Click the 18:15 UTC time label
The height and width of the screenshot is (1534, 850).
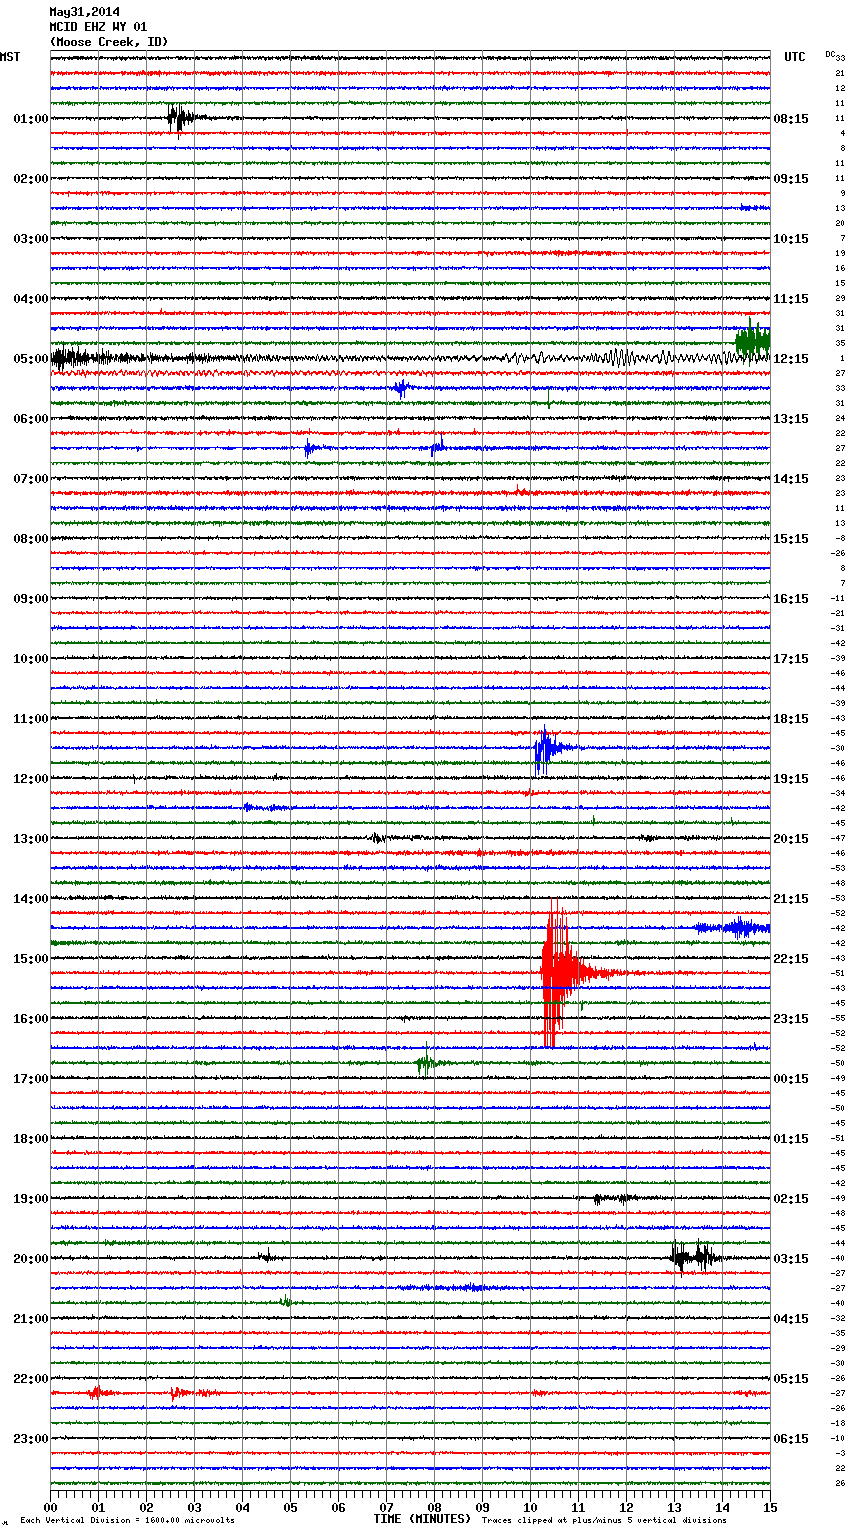tap(791, 719)
